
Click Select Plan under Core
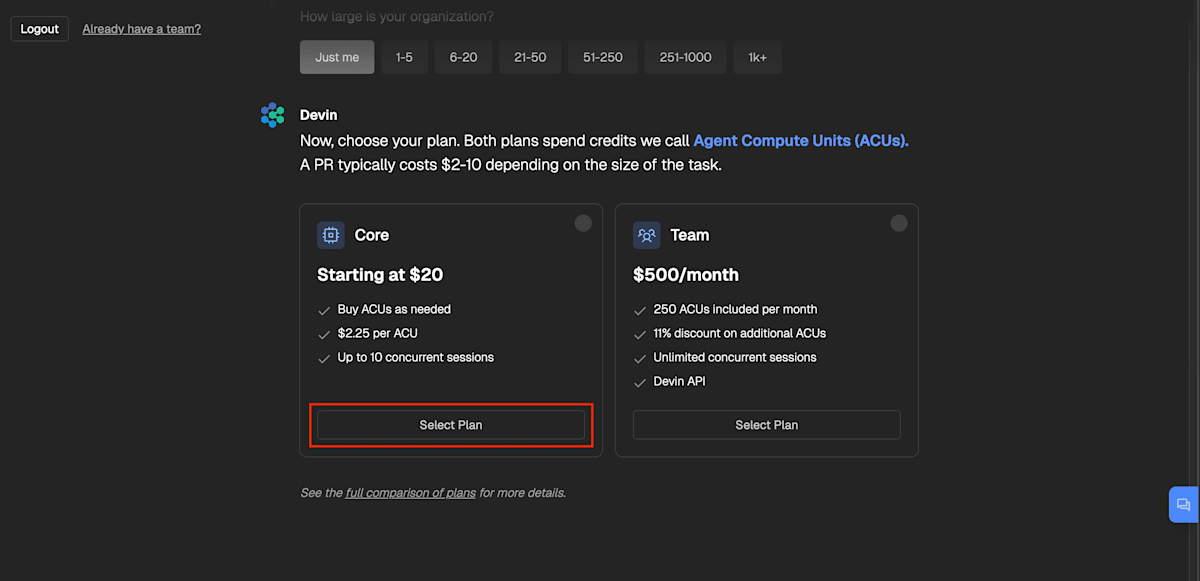point(451,425)
